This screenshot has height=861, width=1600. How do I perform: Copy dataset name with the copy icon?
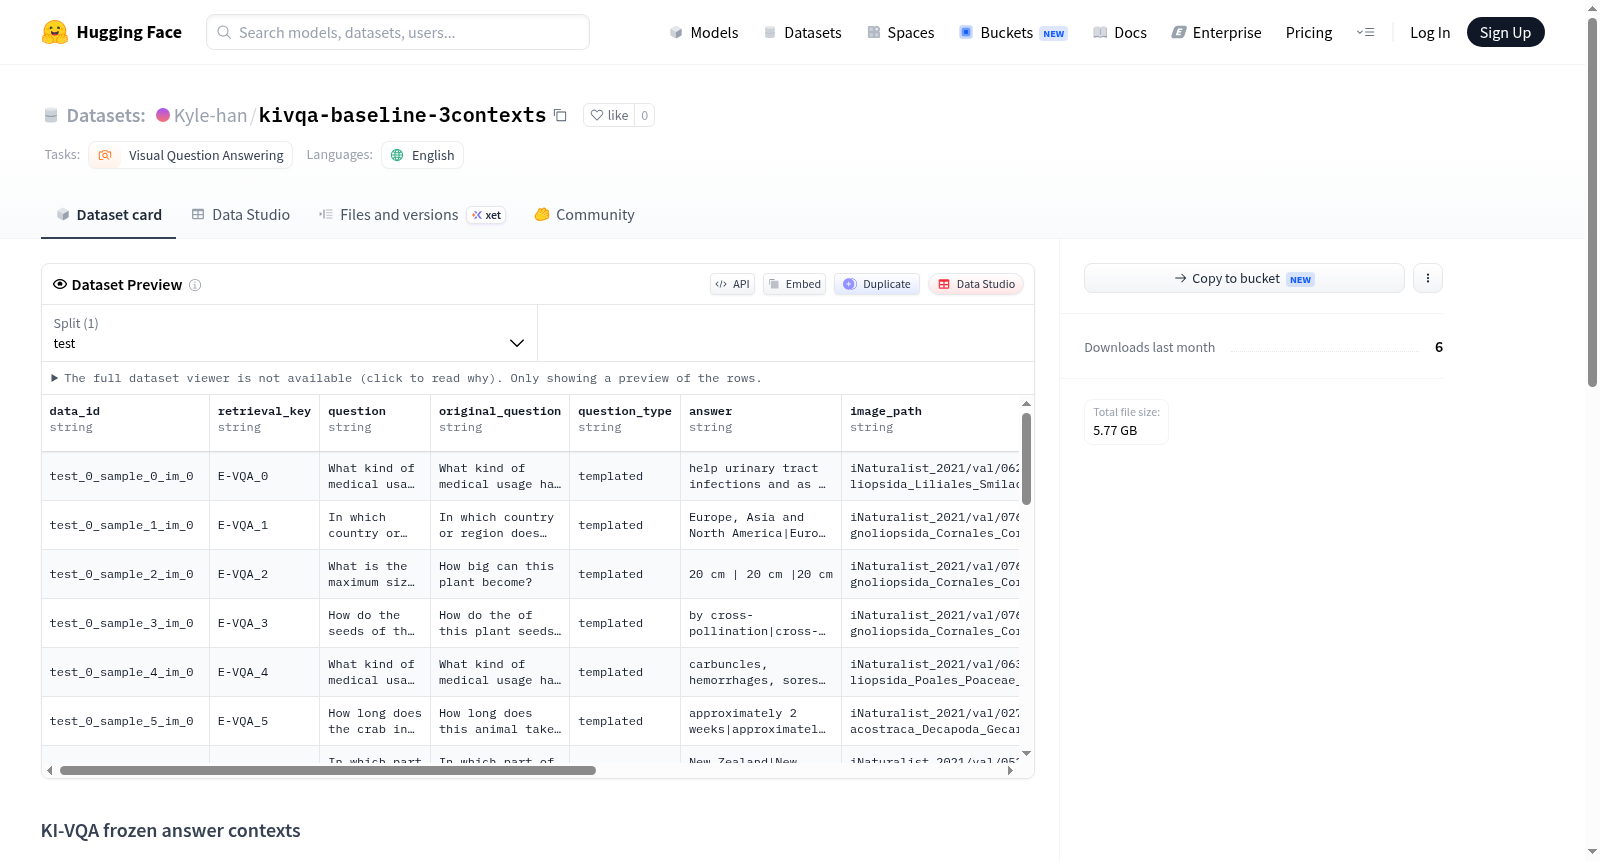coord(561,116)
